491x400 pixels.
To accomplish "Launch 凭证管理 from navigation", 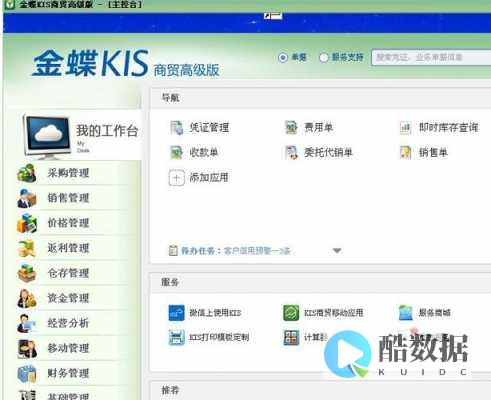I will [x=199, y=127].
